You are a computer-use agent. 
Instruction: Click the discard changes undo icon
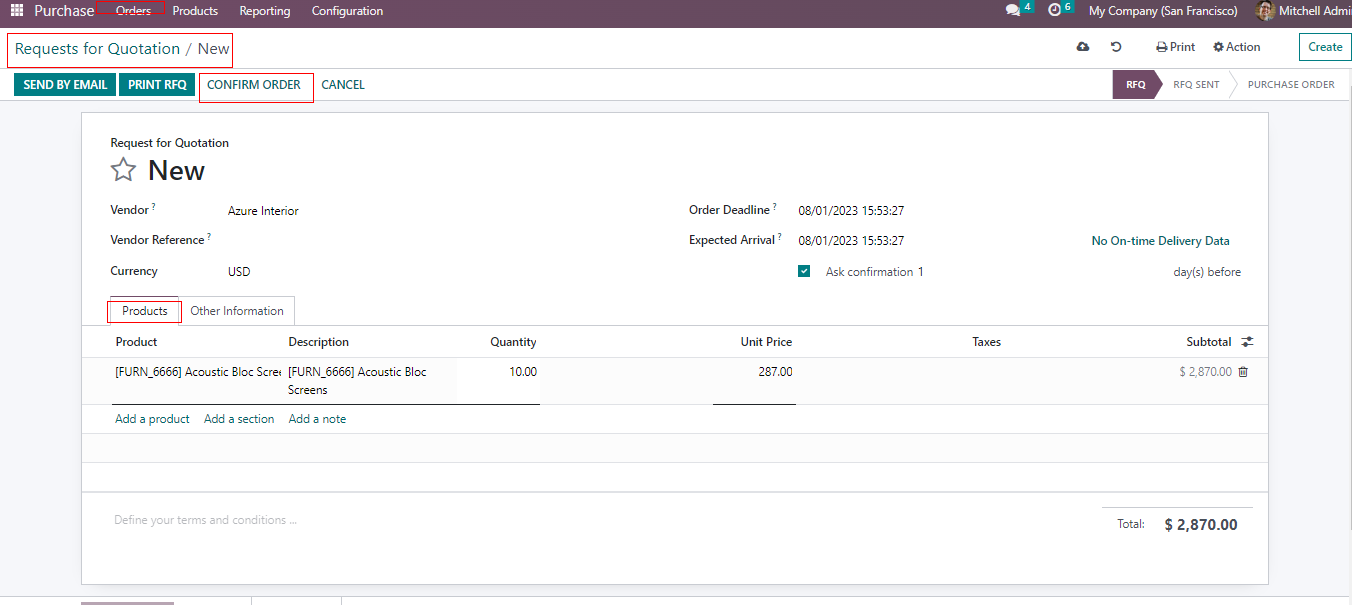(x=1116, y=47)
